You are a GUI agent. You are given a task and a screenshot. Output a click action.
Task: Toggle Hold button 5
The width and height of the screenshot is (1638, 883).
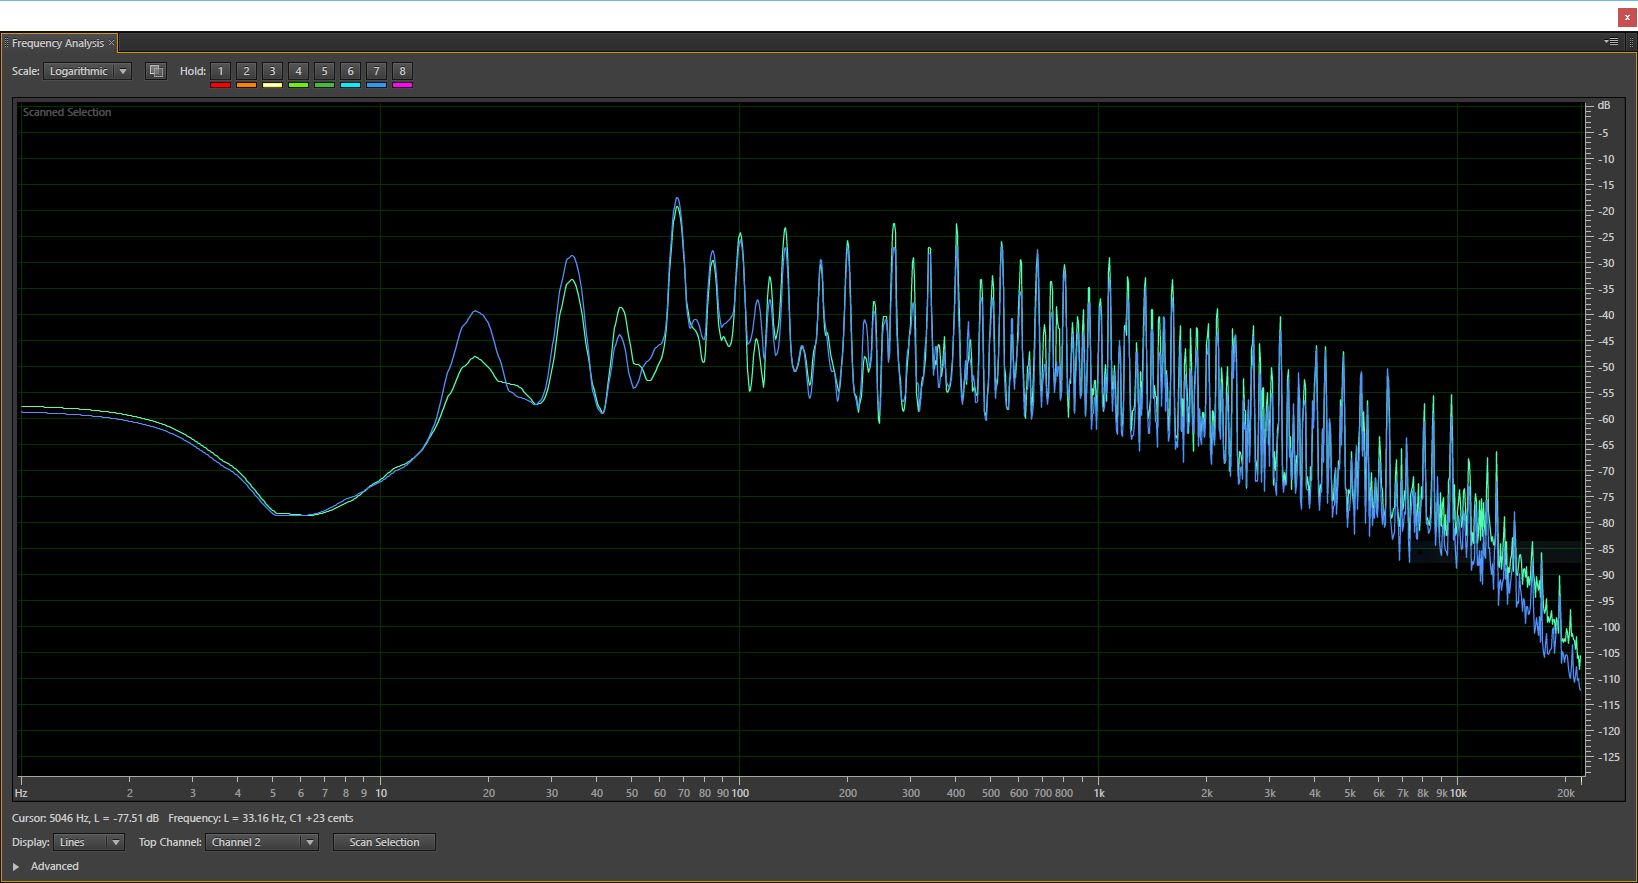pos(324,71)
